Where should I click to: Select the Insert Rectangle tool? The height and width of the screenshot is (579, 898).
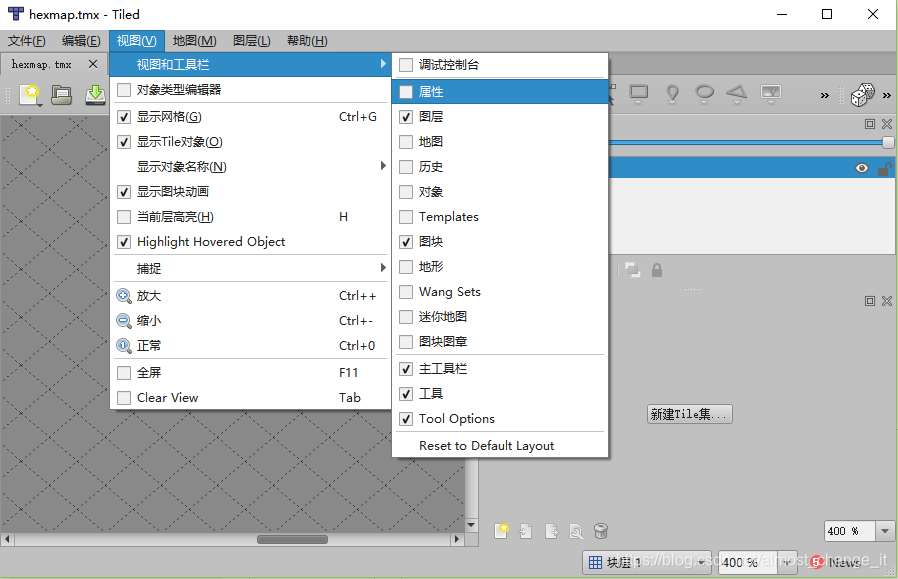639,94
